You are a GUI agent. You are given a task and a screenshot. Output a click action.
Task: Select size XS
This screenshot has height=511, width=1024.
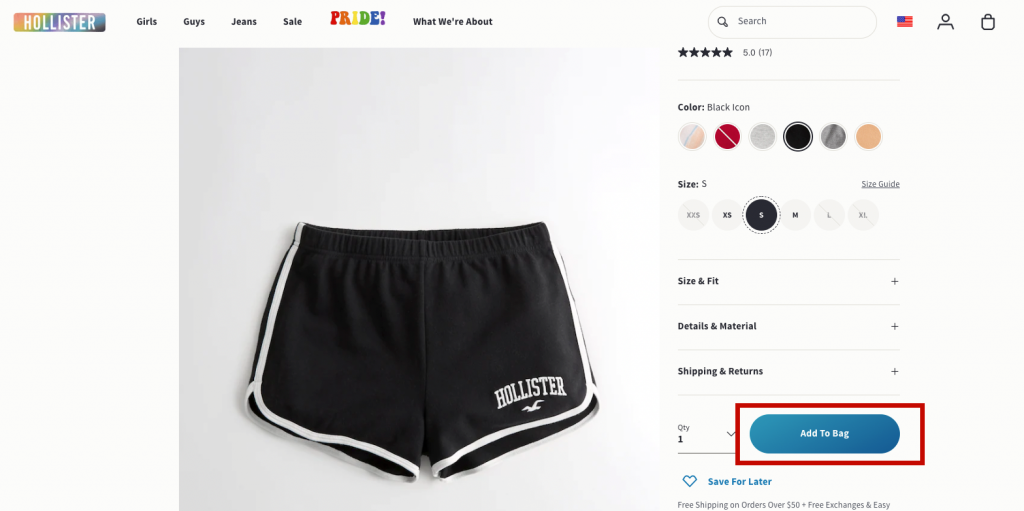coord(727,215)
